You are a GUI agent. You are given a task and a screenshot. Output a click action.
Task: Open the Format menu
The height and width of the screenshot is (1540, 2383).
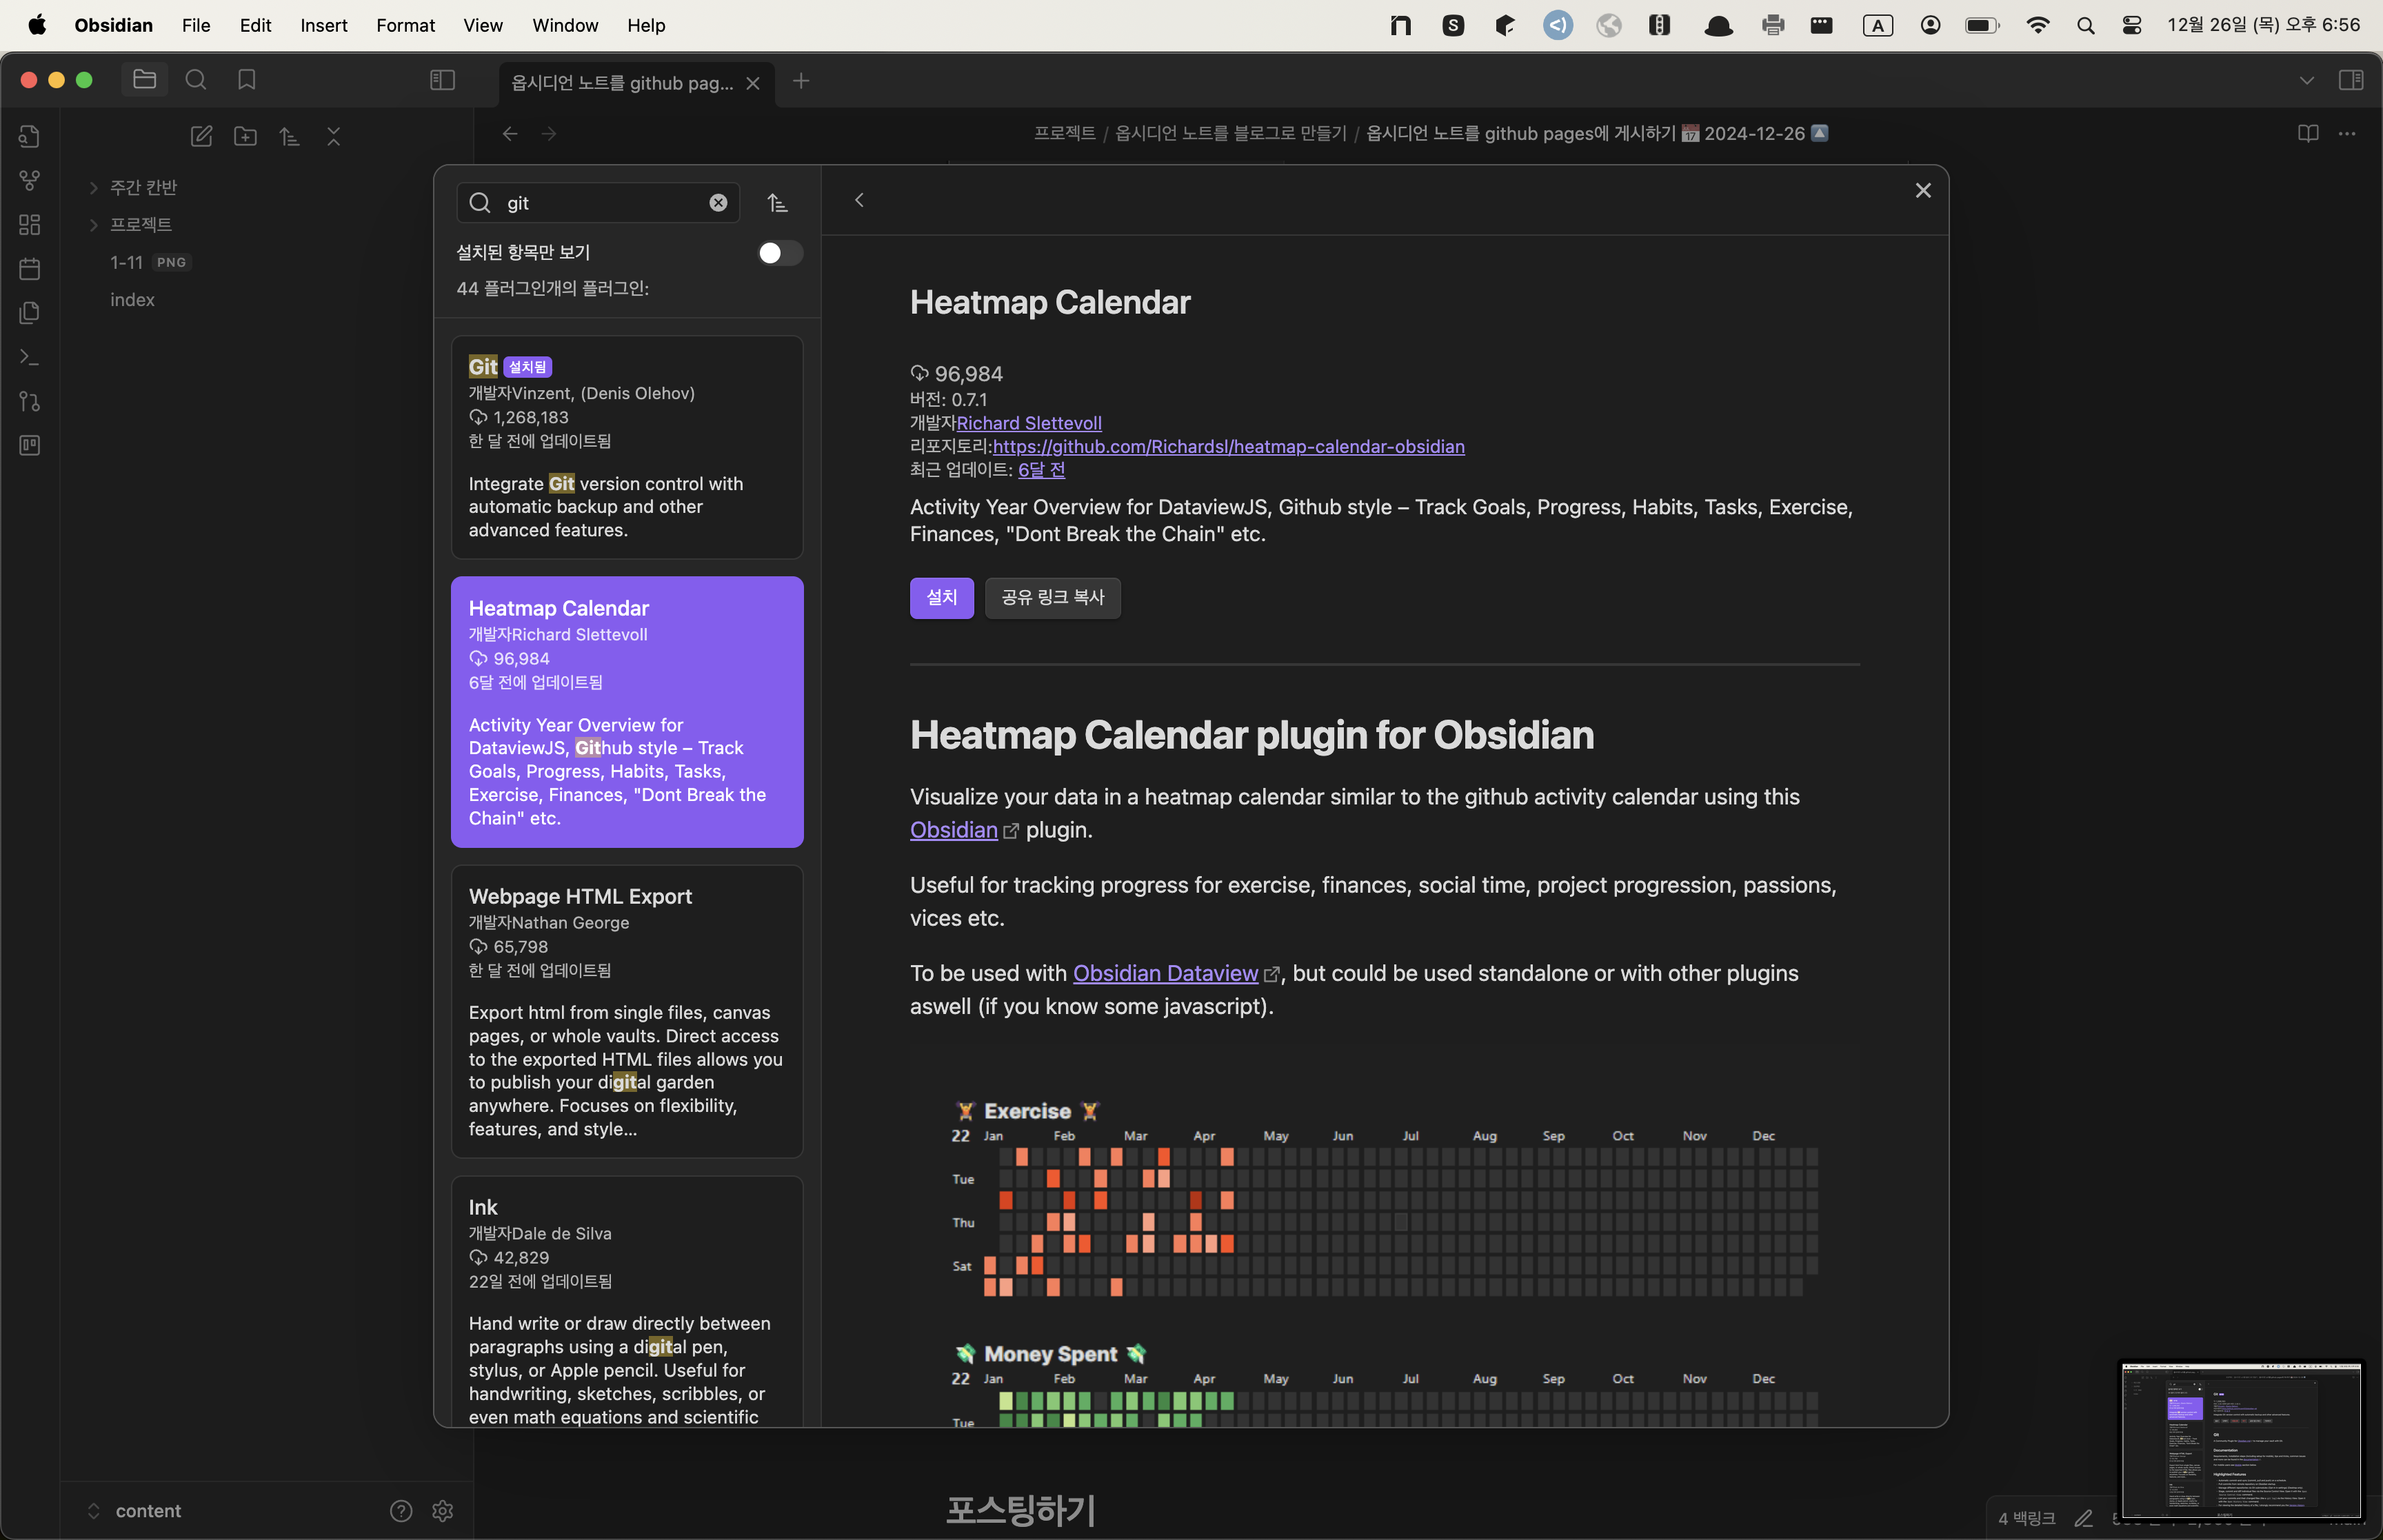point(405,25)
